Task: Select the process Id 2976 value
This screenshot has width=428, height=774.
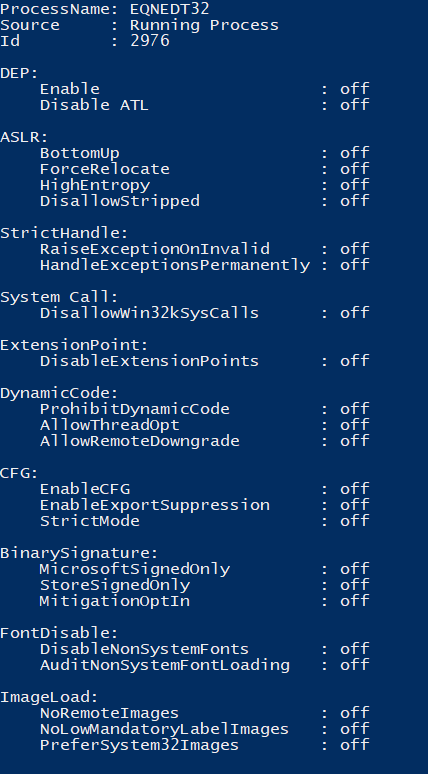Action: click(x=150, y=40)
